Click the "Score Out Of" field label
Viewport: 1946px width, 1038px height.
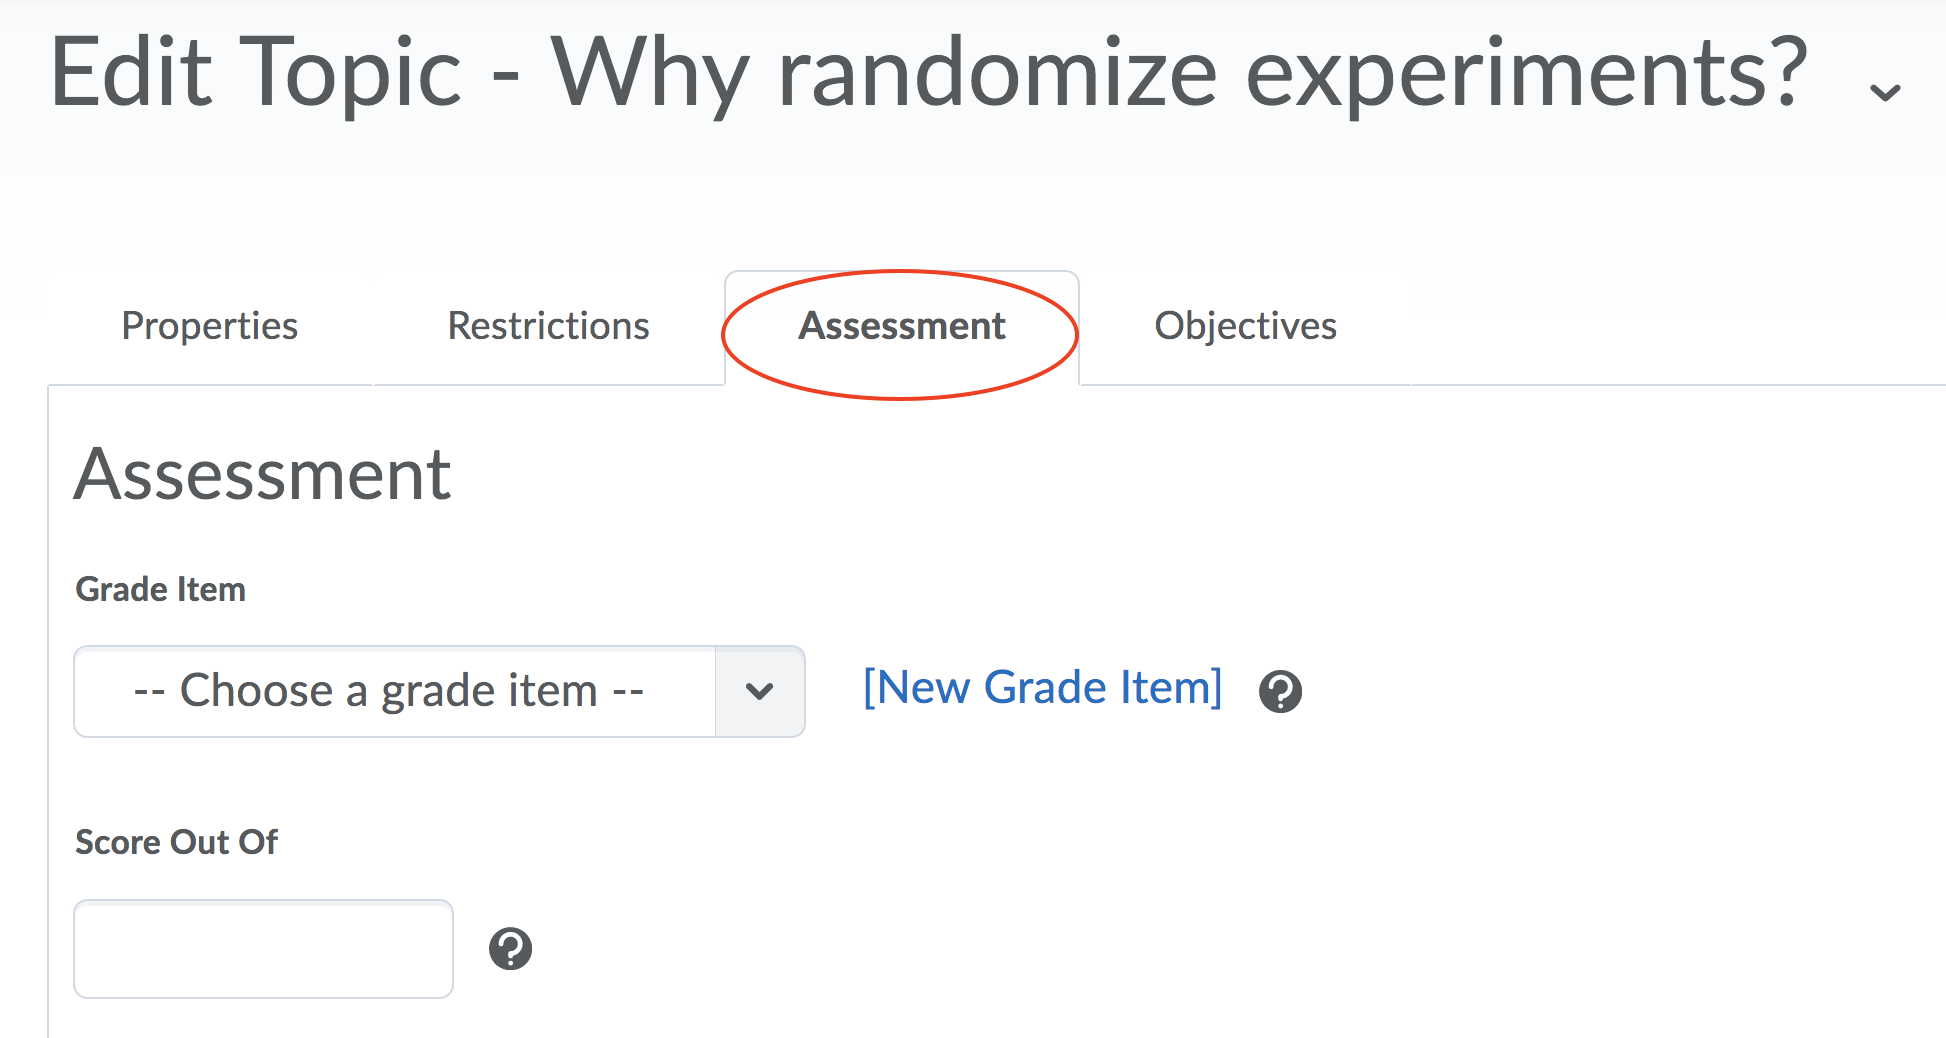point(177,842)
